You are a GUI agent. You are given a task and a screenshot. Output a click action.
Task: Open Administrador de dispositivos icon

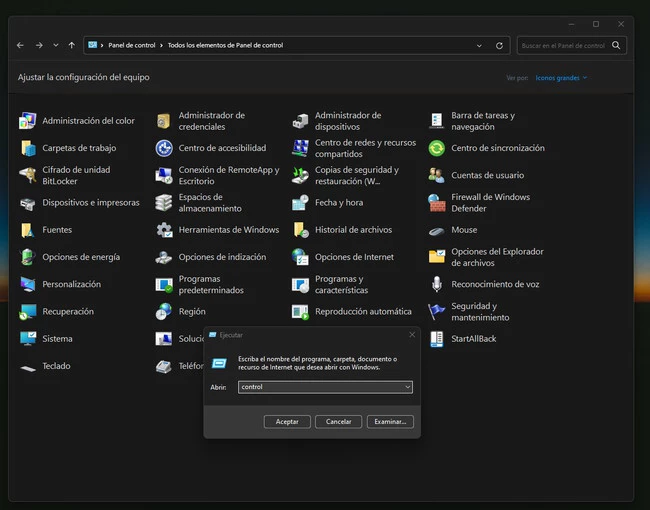pos(300,121)
